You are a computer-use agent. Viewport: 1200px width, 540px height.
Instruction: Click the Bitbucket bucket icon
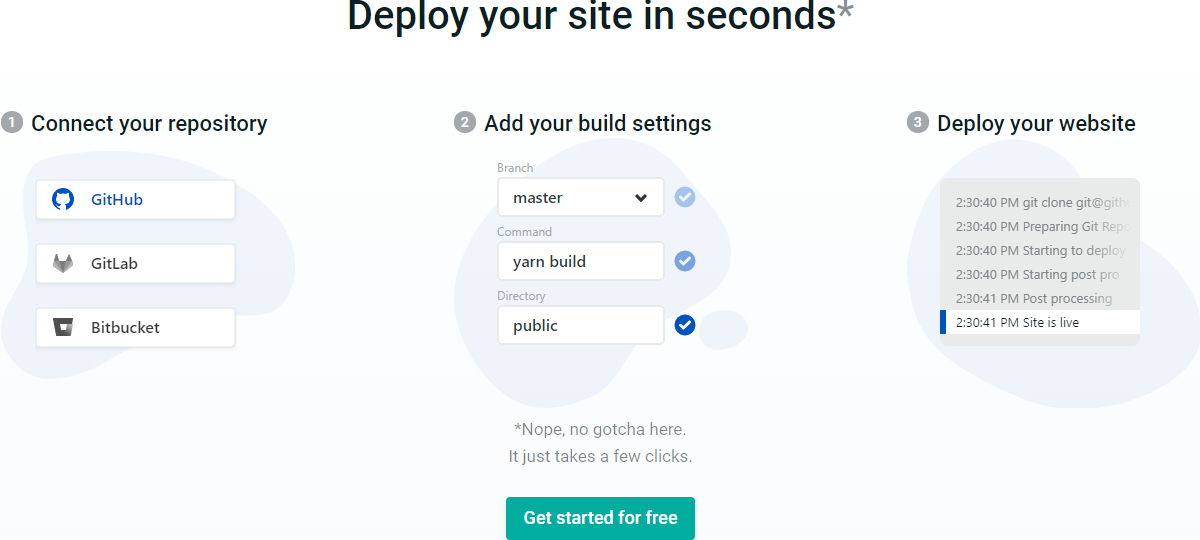coord(63,327)
